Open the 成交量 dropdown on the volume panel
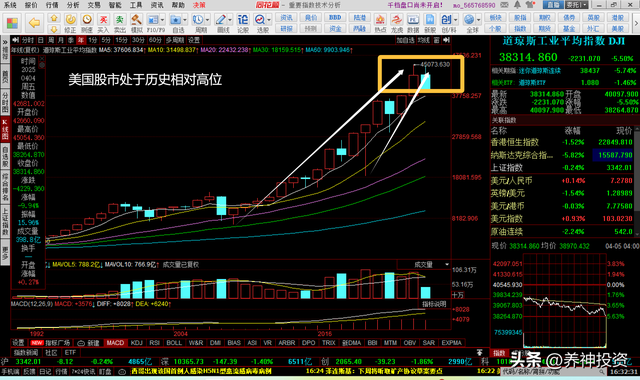The height and width of the screenshot is (380, 640). tap(424, 265)
